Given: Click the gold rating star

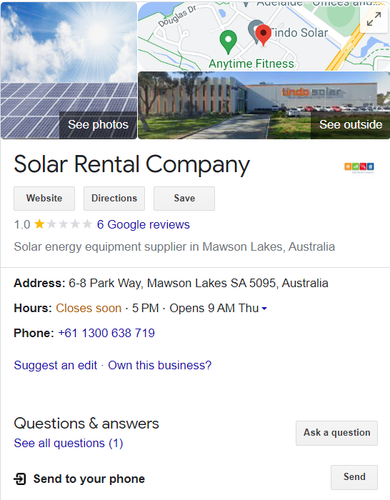Looking at the screenshot, I should [39, 224].
